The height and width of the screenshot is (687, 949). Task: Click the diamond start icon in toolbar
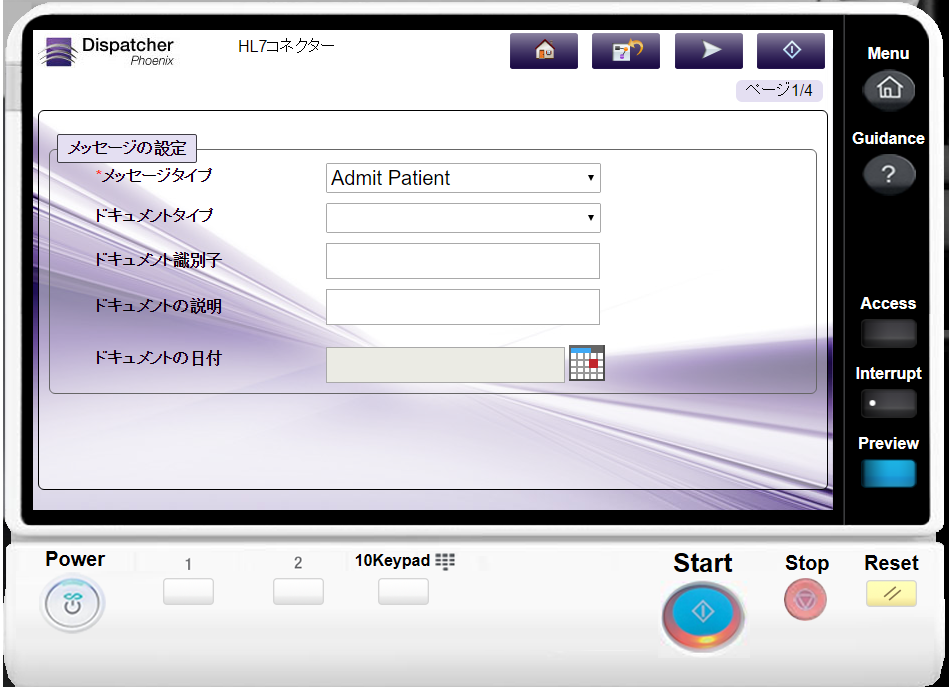coord(790,51)
